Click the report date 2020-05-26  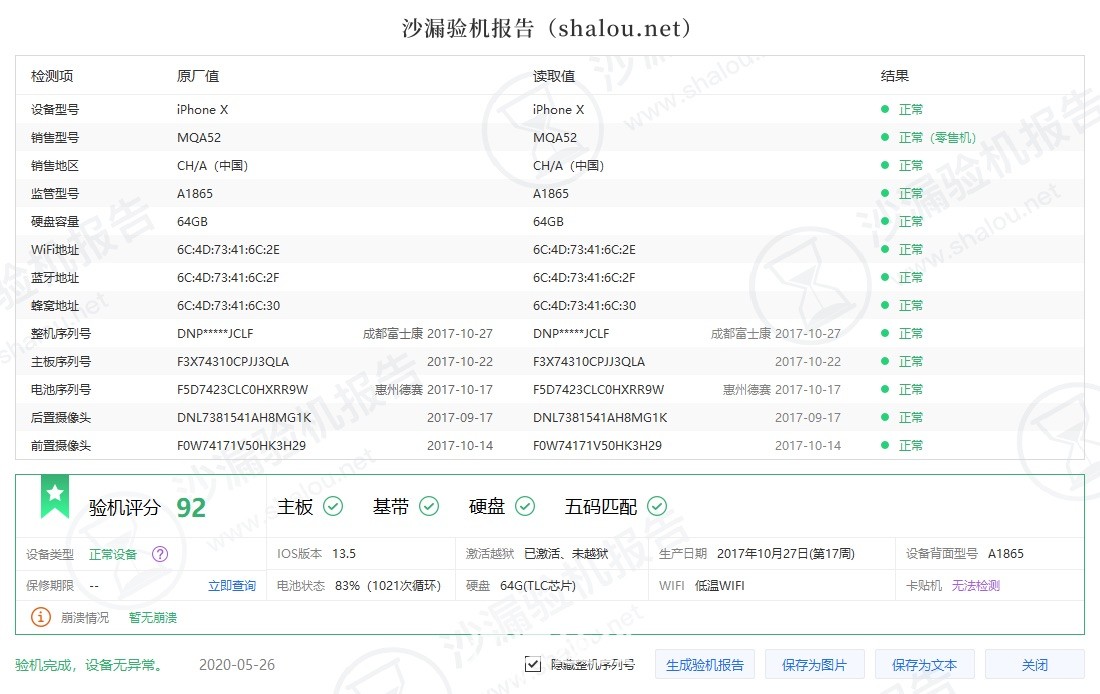237,665
